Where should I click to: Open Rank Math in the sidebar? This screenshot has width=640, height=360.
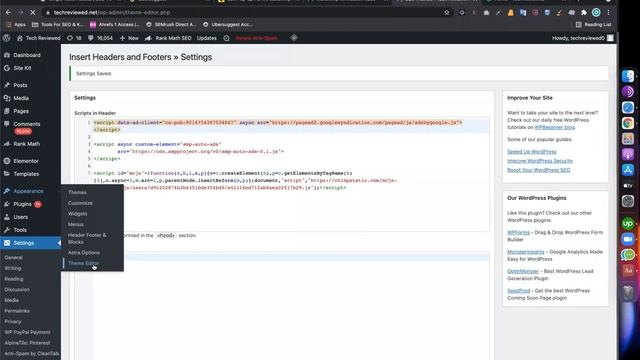pos(27,144)
